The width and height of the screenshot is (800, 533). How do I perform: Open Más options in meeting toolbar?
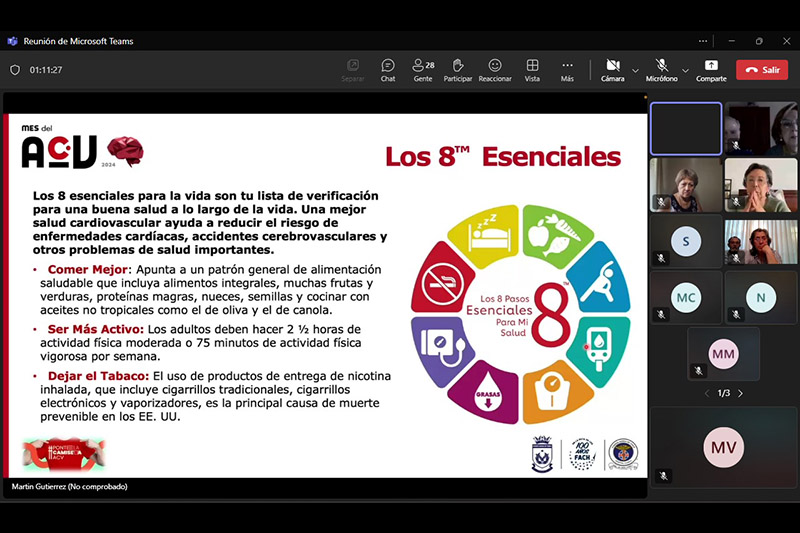click(567, 70)
